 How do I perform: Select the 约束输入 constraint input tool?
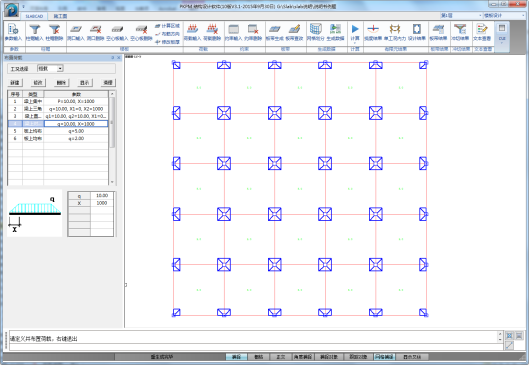(x=234, y=32)
